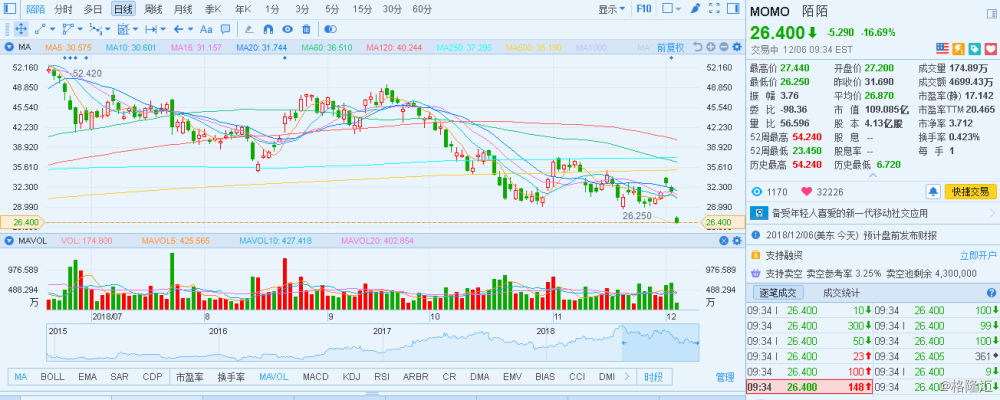Zoom out chart with minus icon
The width and height of the screenshot is (1000, 400).
coord(724,47)
